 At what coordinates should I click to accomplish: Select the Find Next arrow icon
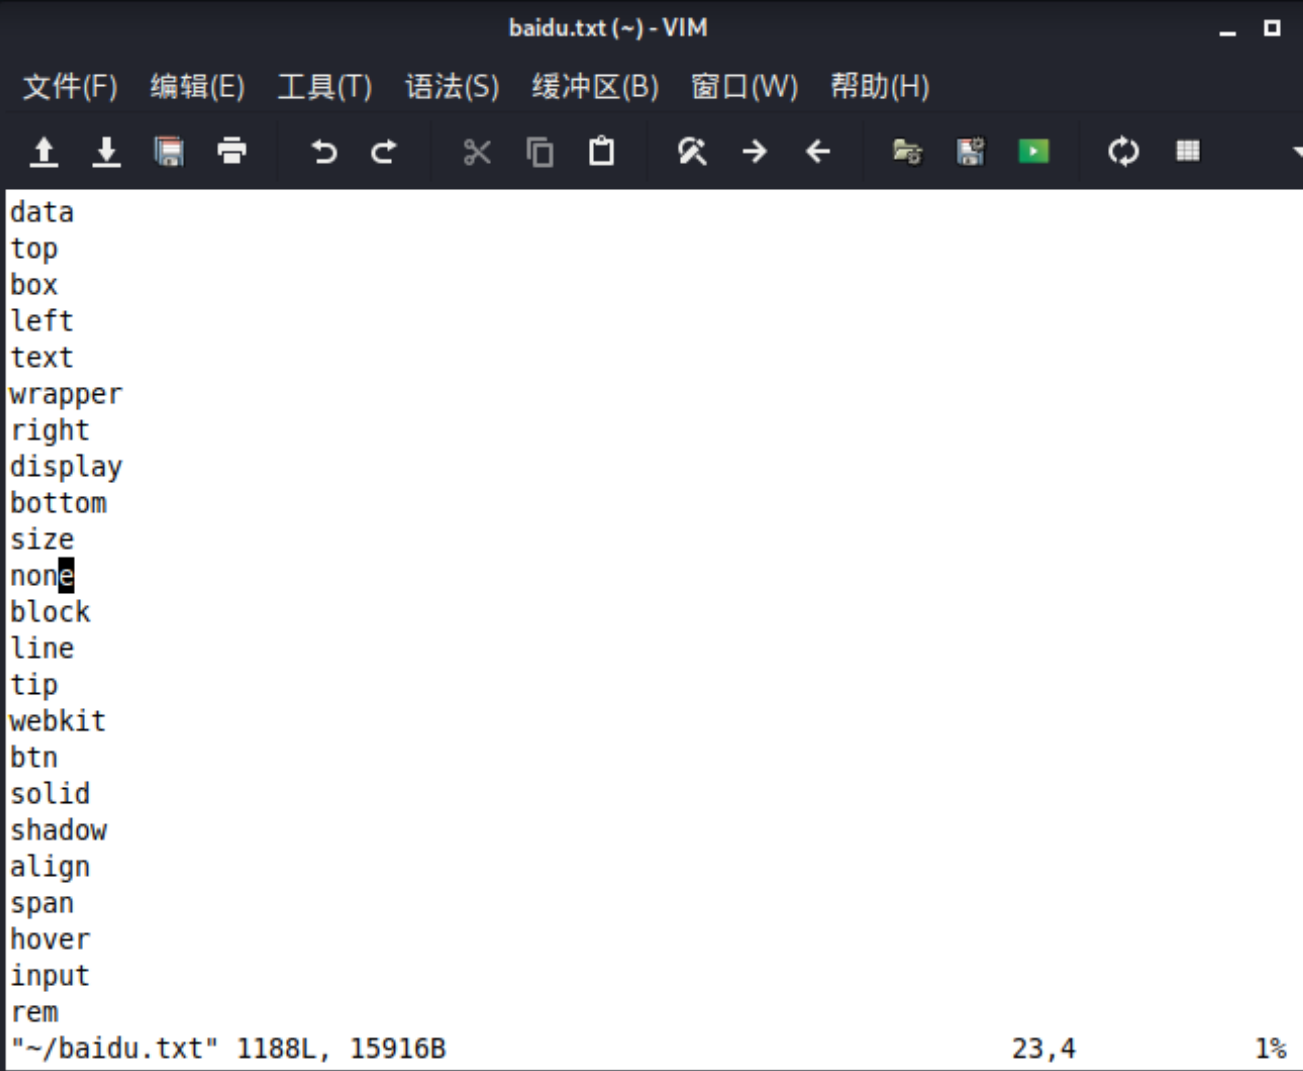point(755,152)
